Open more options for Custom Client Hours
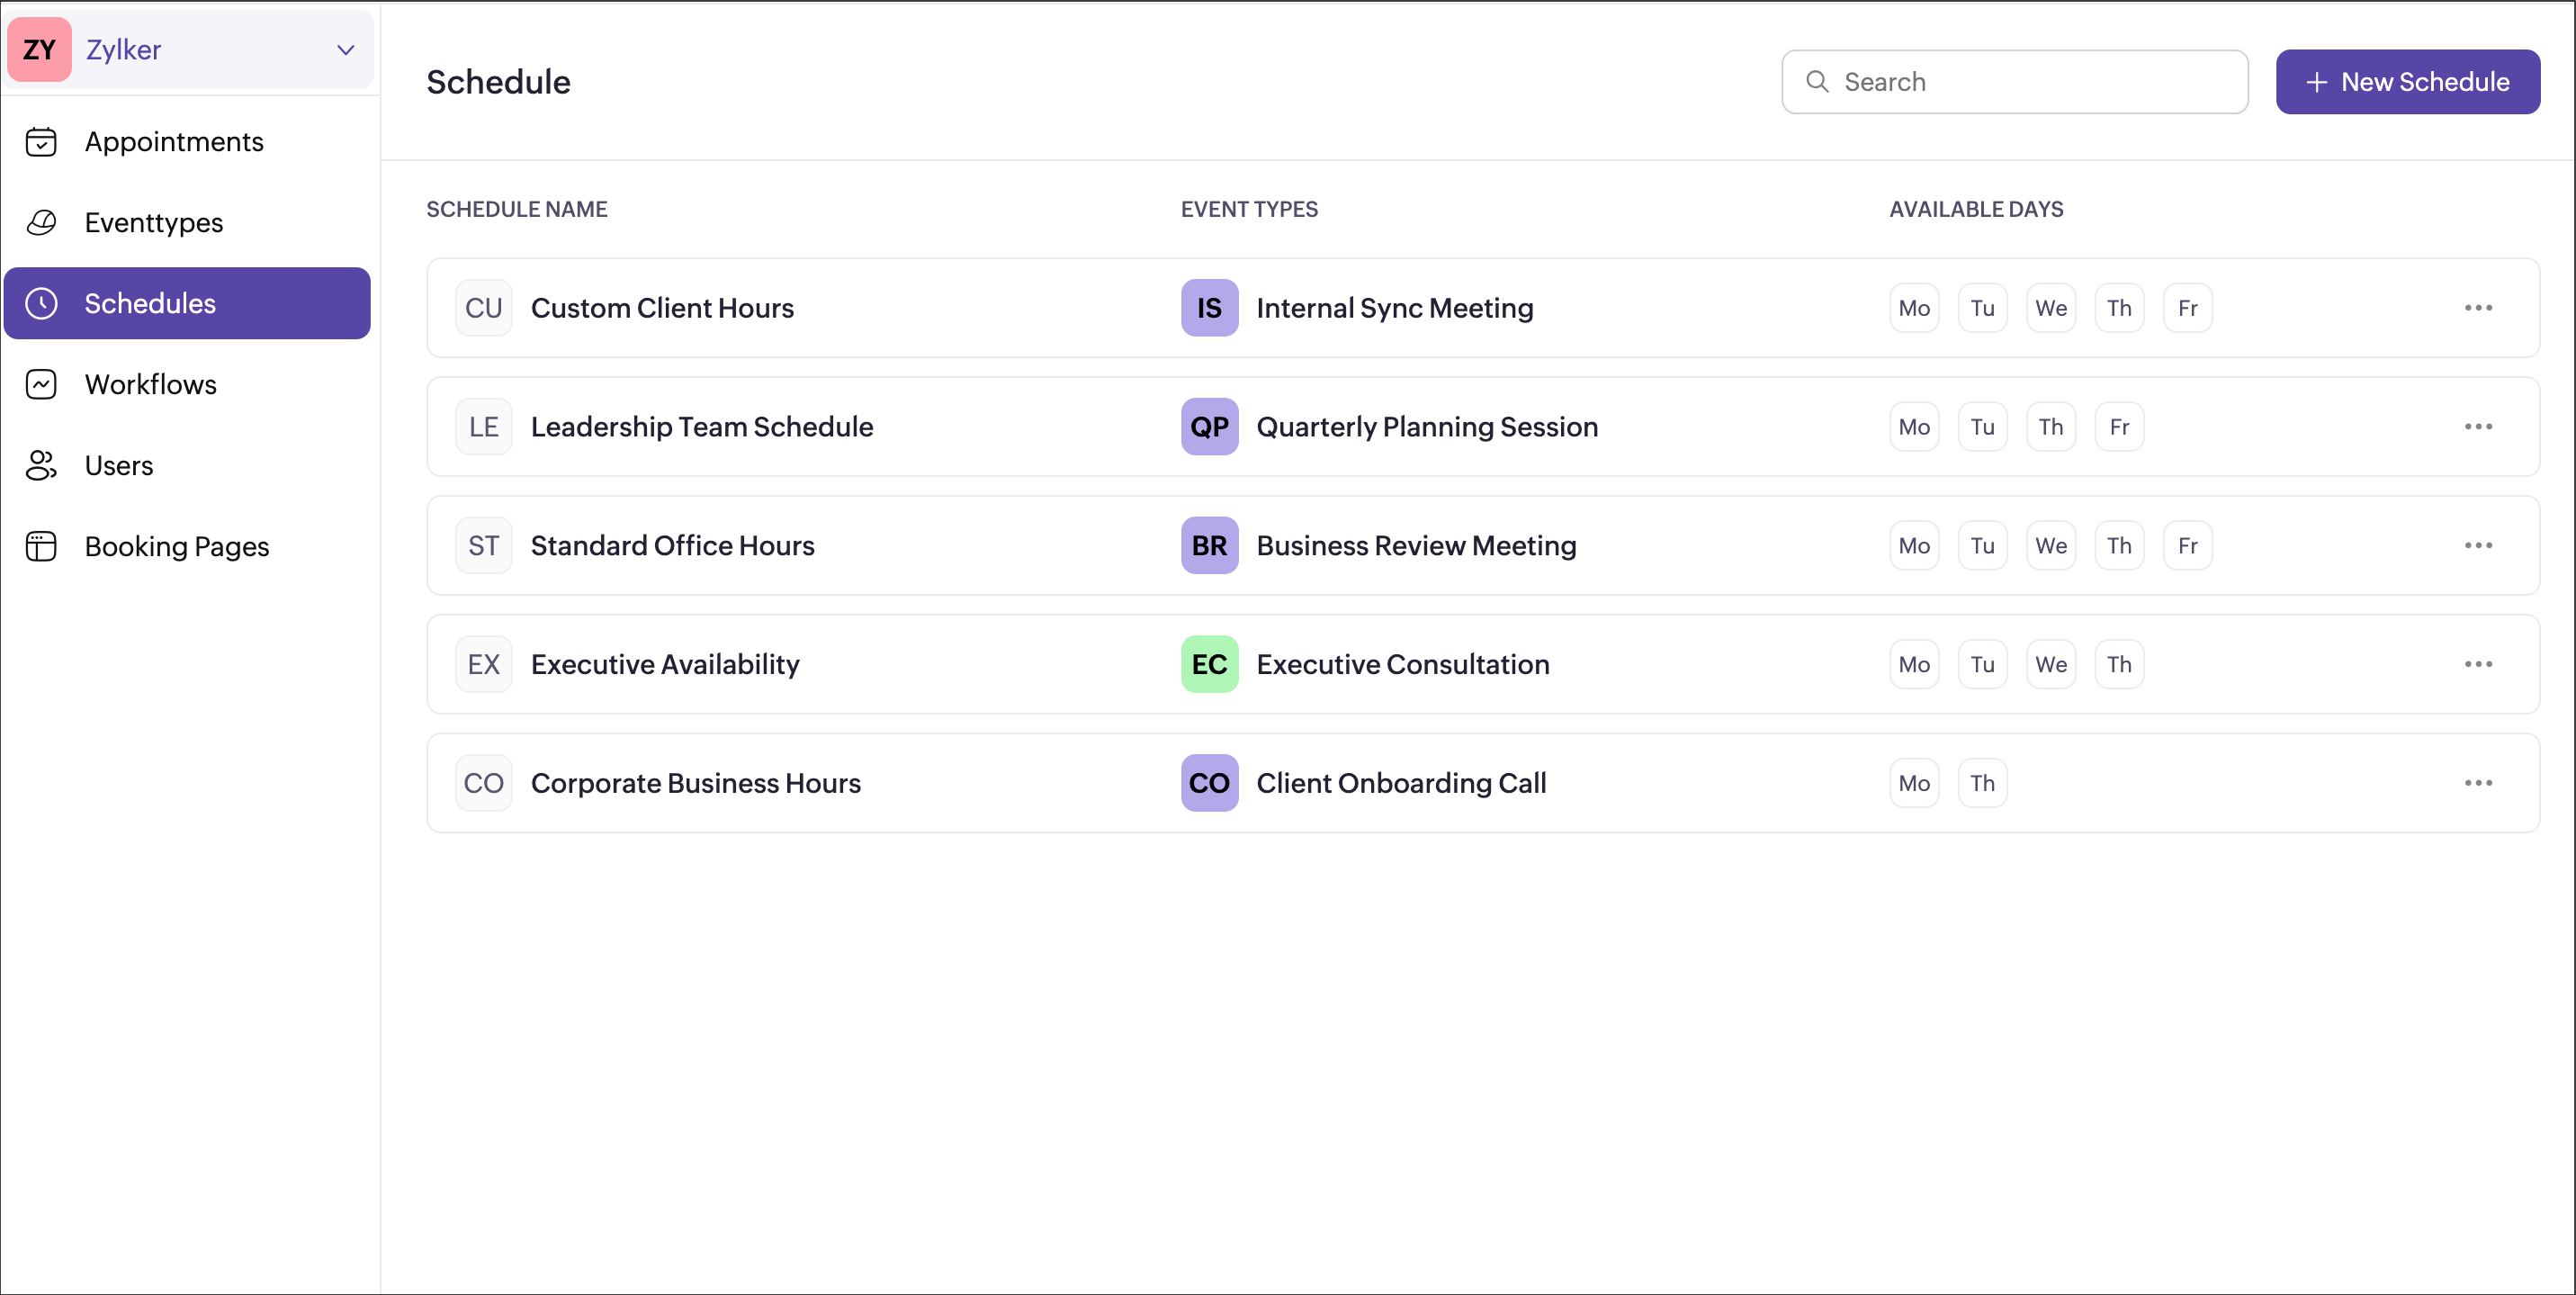The width and height of the screenshot is (2576, 1295). tap(2477, 308)
